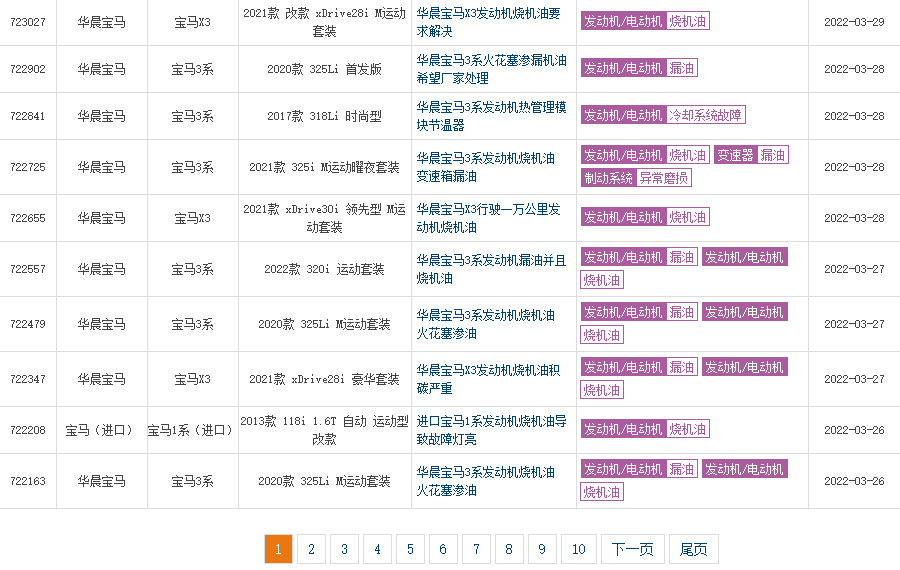Open complaint link 华晨宝马3系发动机漏油并且烧机油
This screenshot has width=900, height=570.
point(491,269)
